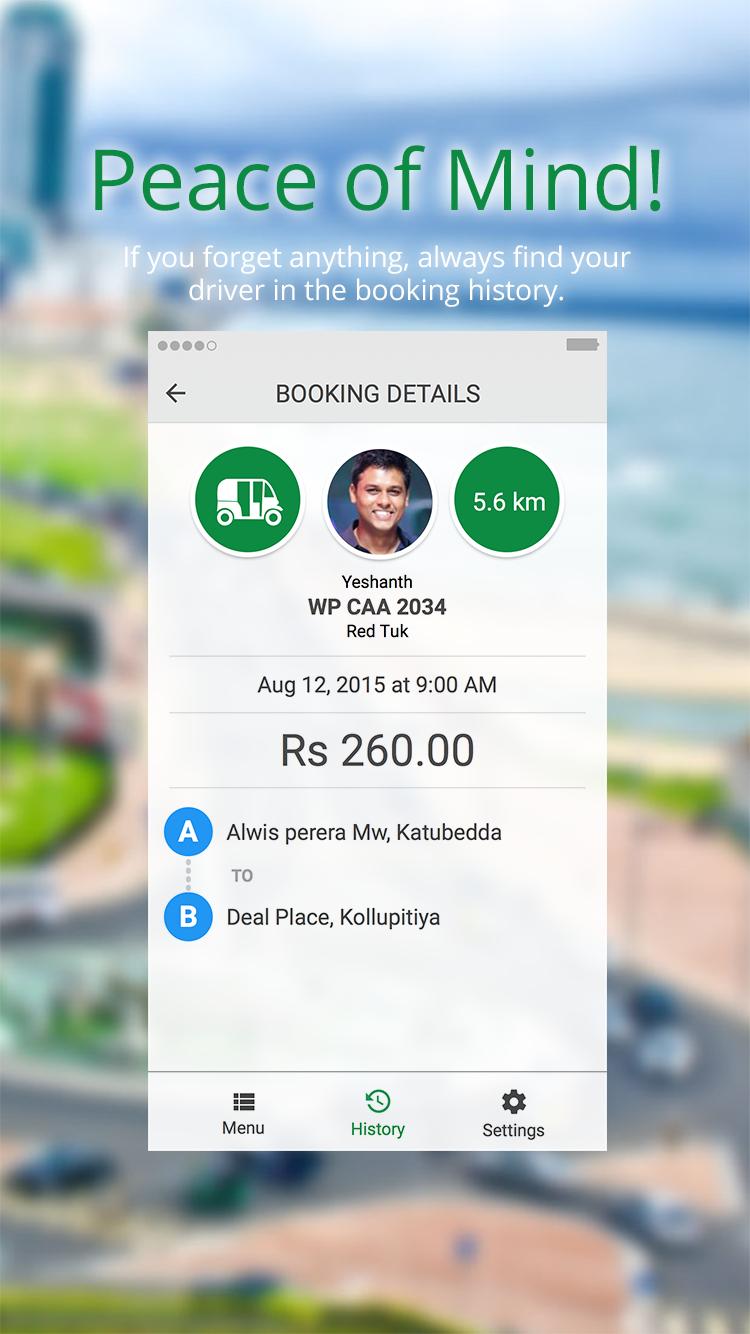Tap the History clock icon
Screen dimensions: 750x1334
coord(378,1101)
